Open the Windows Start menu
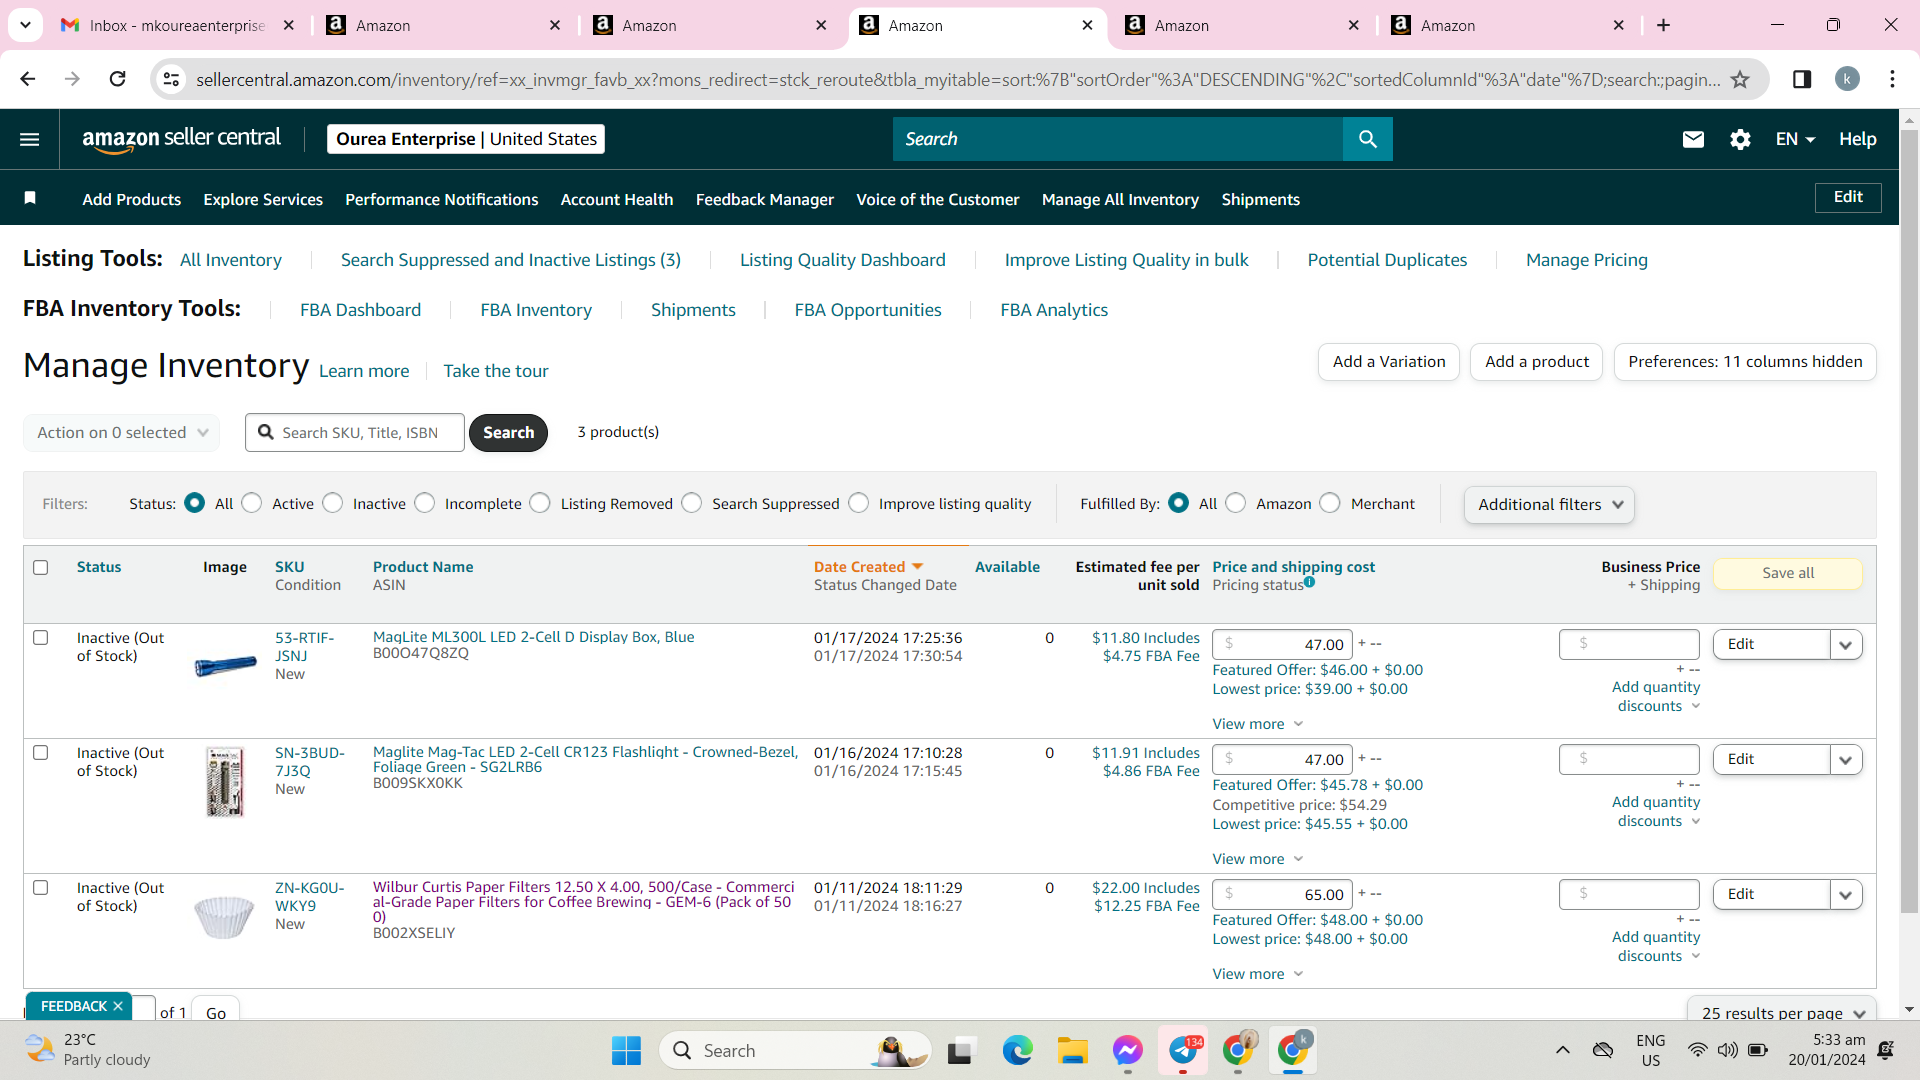Image resolution: width=1920 pixels, height=1080 pixels. 626,1051
